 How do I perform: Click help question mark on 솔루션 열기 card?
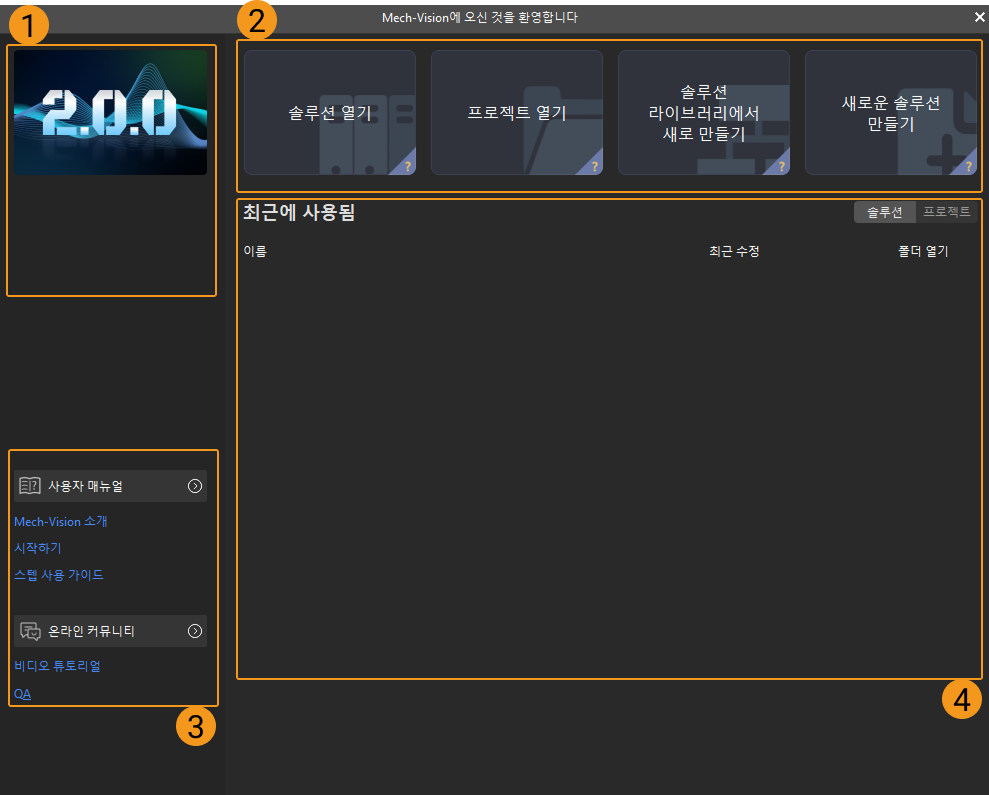(407, 167)
